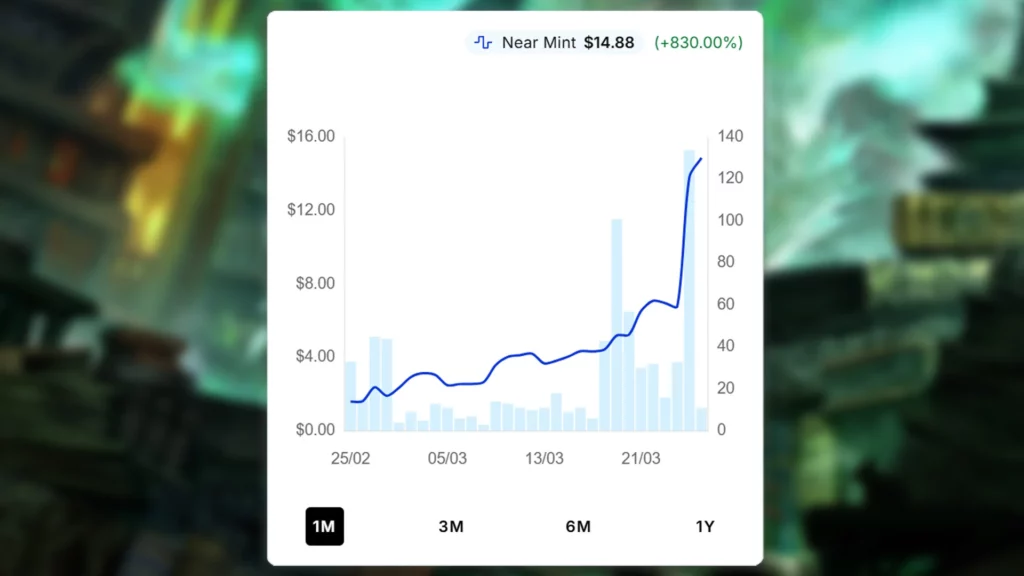Select the 13/03 date marker

pos(545,459)
